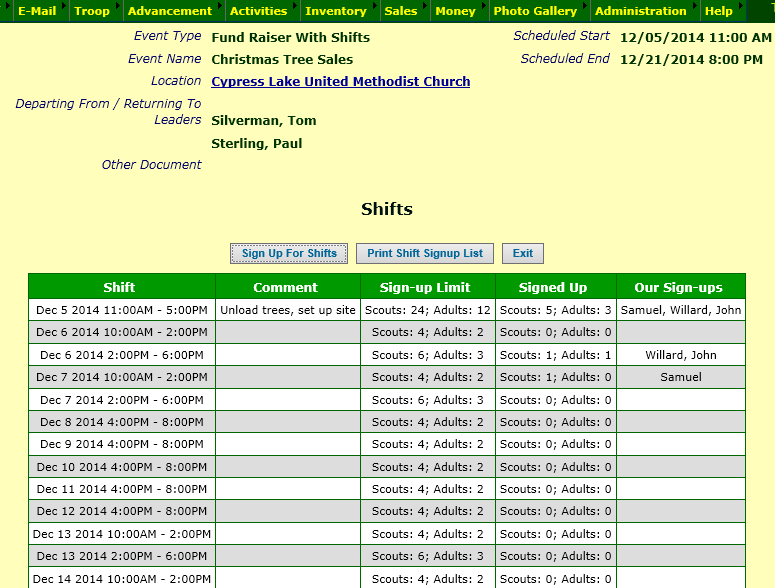Click 'Scouts: 1; Adults: 0' signed up cell
775x588 pixels.
(556, 377)
